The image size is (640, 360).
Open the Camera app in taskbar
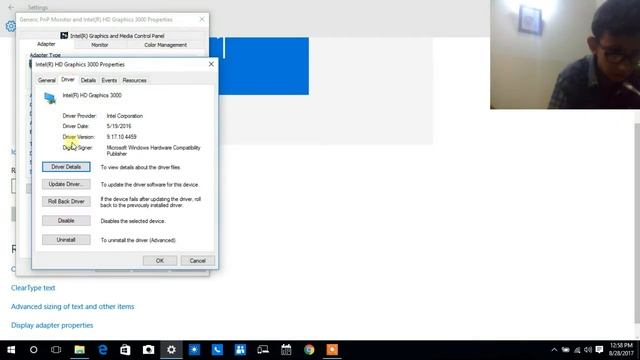[x=148, y=350]
